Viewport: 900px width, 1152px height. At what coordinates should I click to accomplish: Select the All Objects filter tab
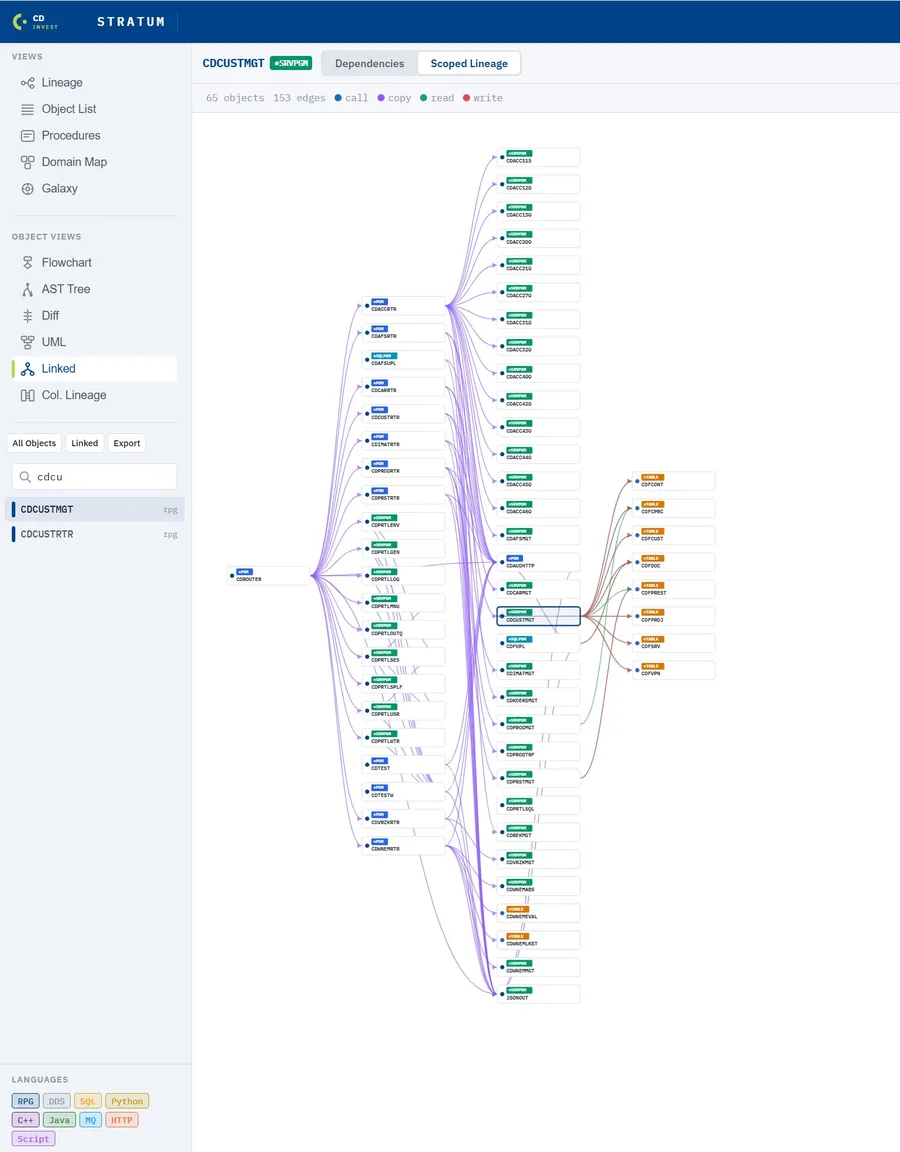(x=34, y=443)
